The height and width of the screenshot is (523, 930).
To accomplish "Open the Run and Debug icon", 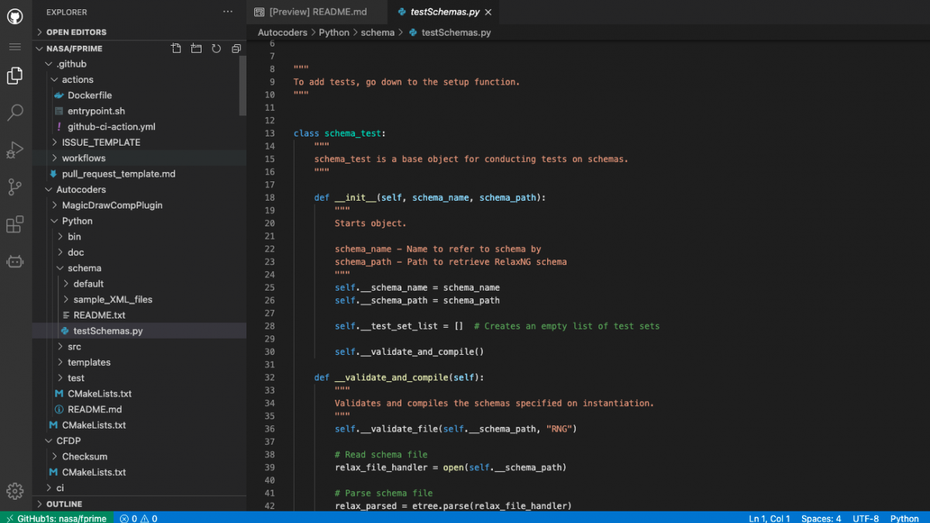I will pyautogui.click(x=15, y=150).
